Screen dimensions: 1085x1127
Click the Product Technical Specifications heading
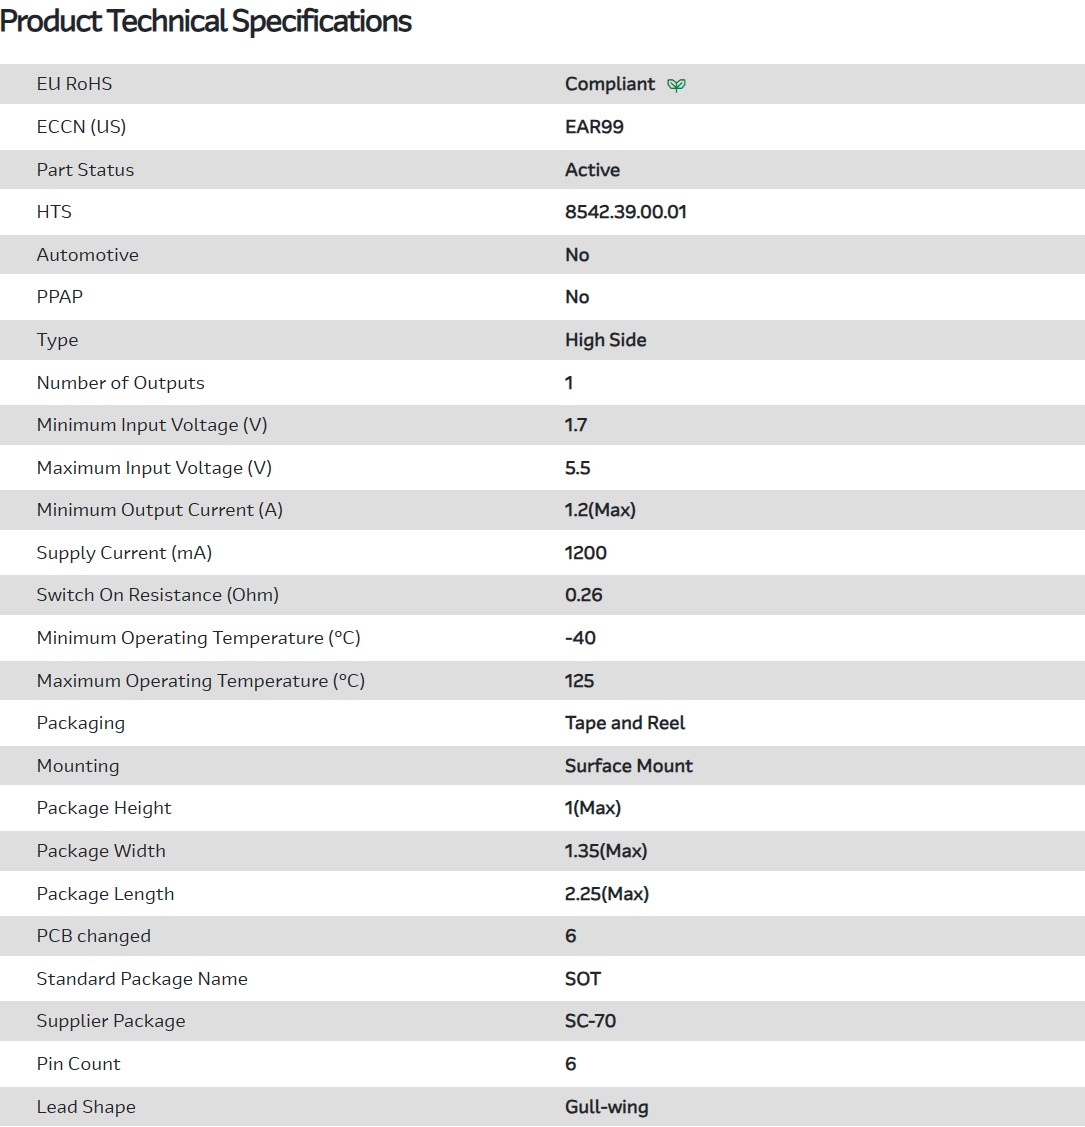tap(206, 22)
